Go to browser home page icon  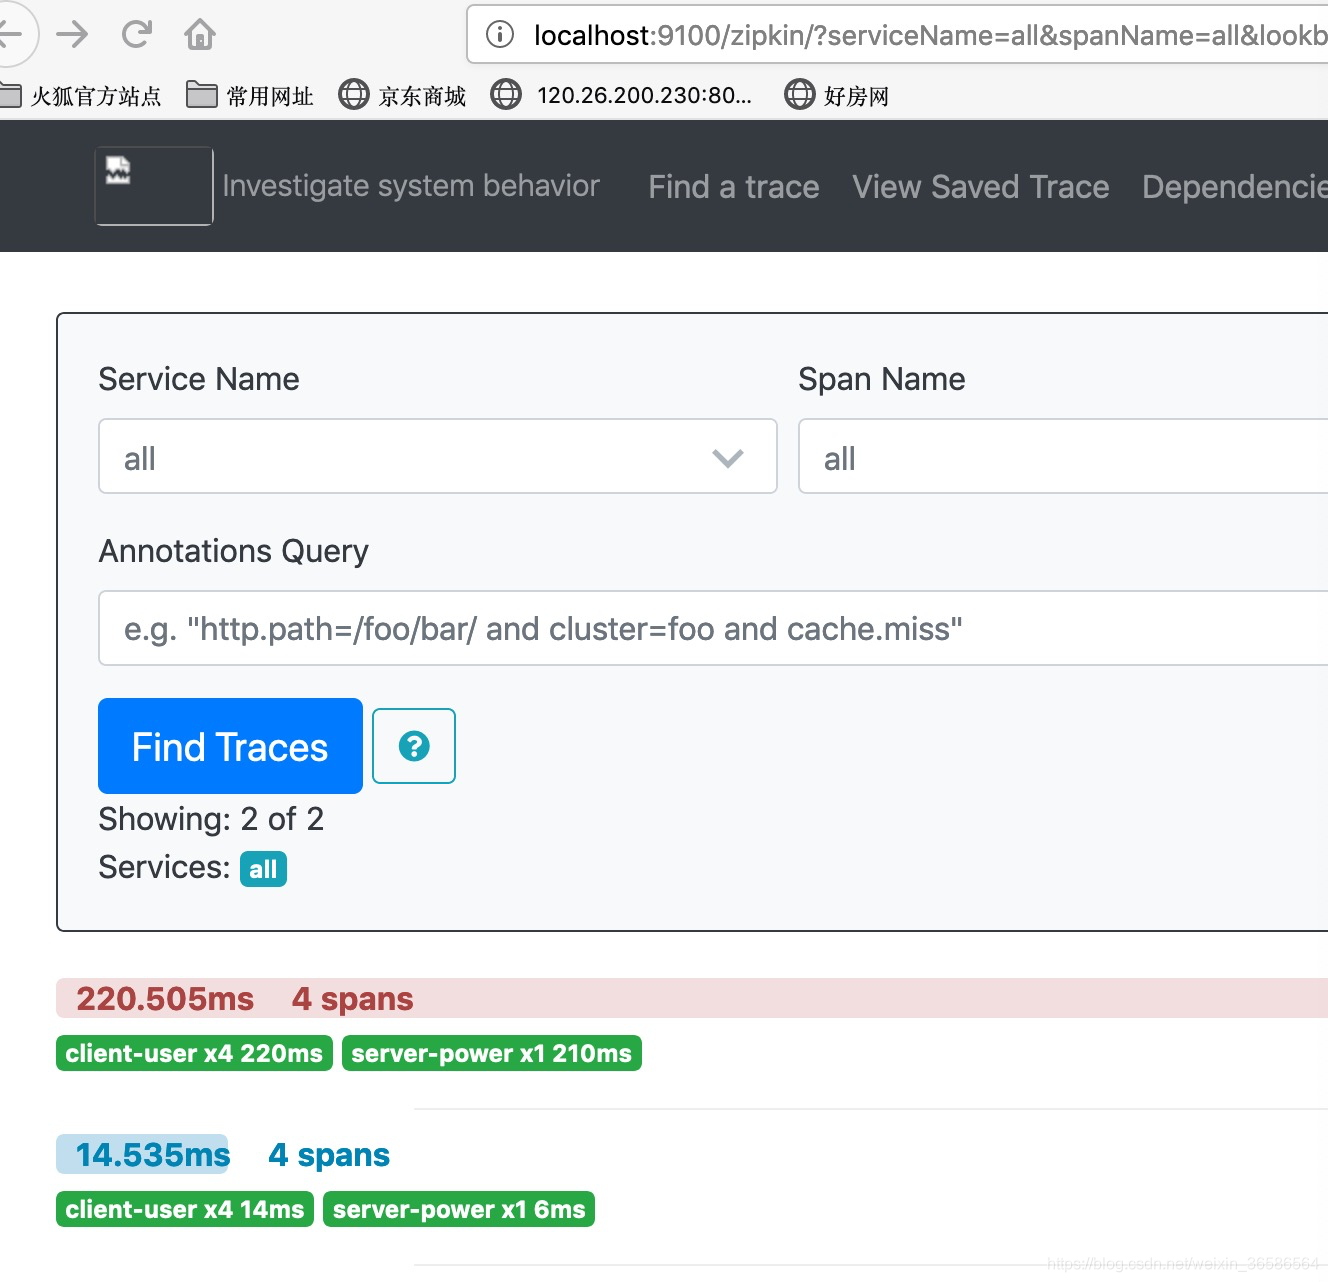point(200,35)
